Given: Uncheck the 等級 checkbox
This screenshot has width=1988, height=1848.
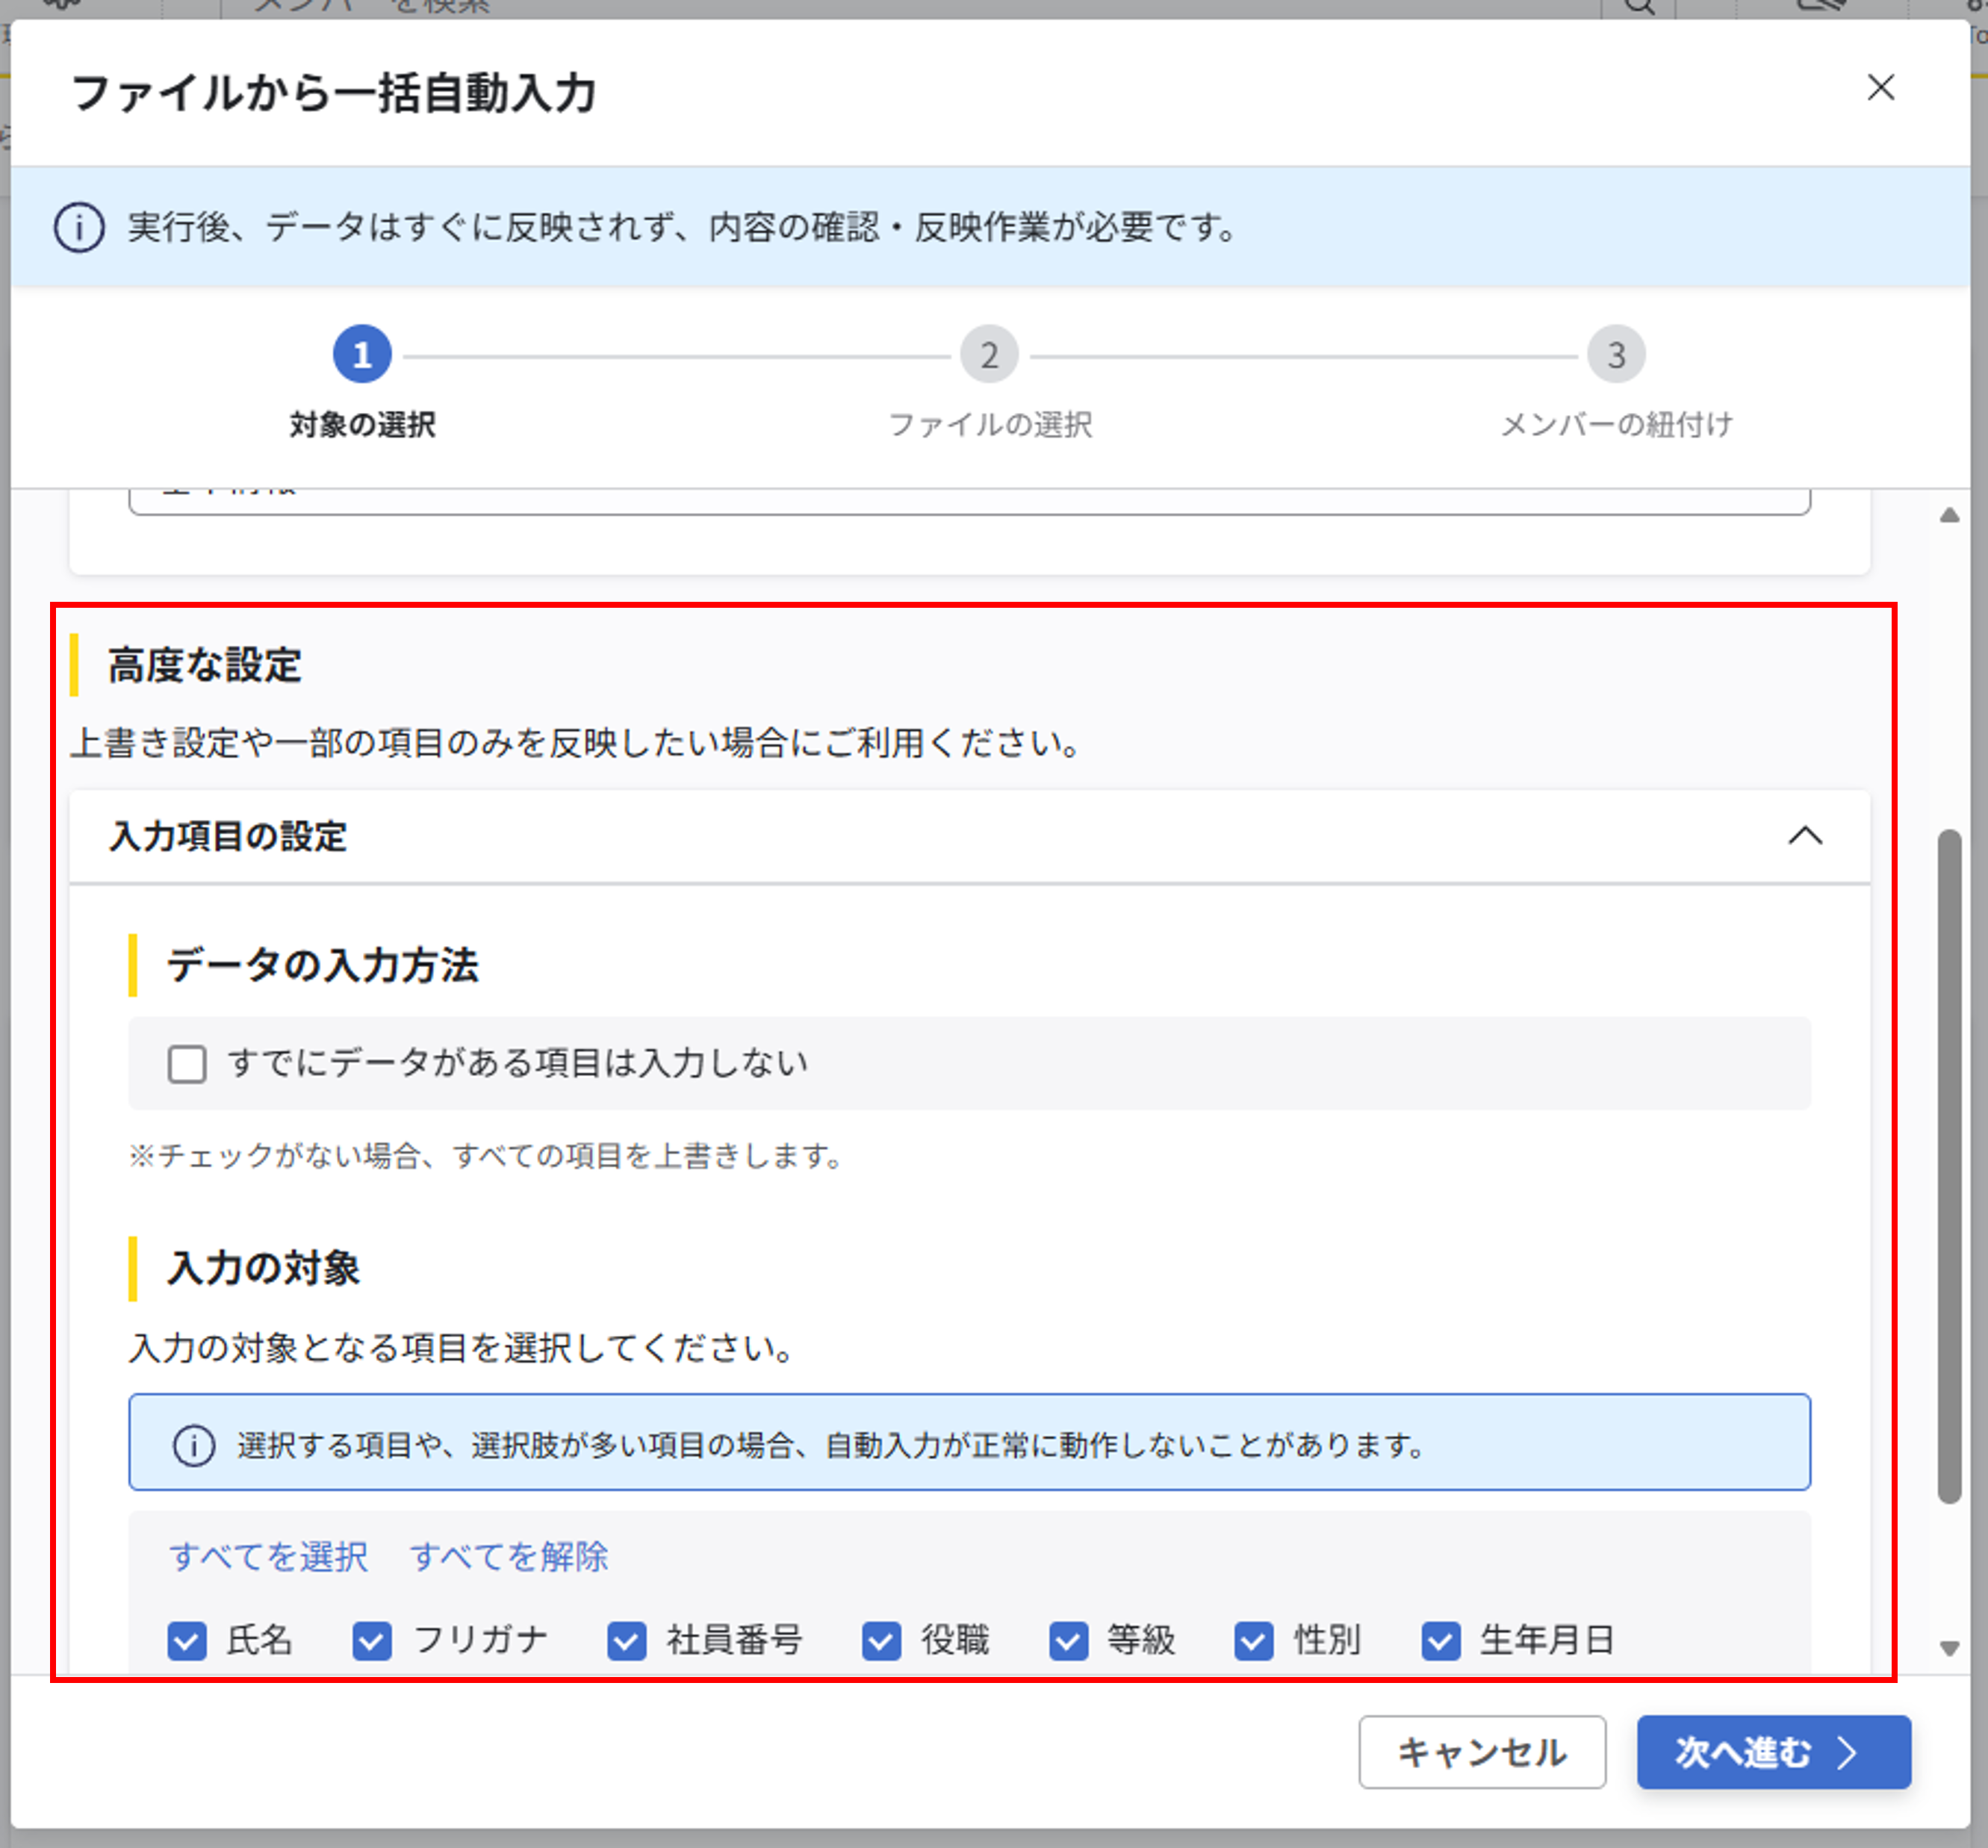Looking at the screenshot, I should tap(1068, 1641).
